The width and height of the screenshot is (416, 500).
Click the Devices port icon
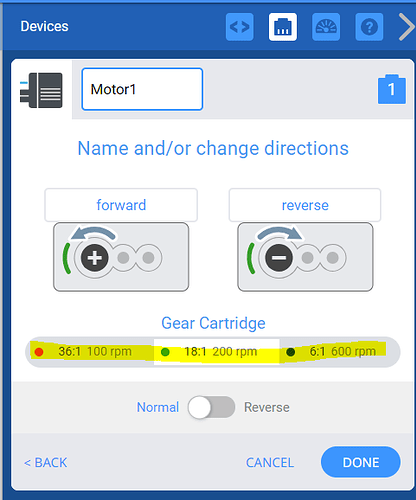pos(283,27)
